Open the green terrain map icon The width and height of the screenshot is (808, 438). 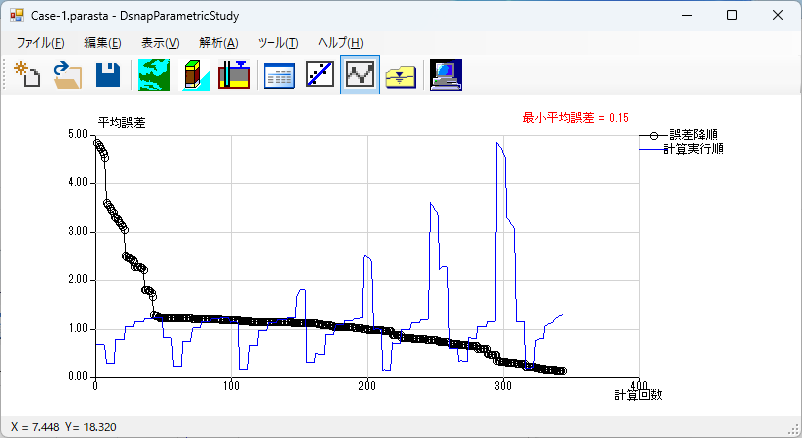point(154,75)
